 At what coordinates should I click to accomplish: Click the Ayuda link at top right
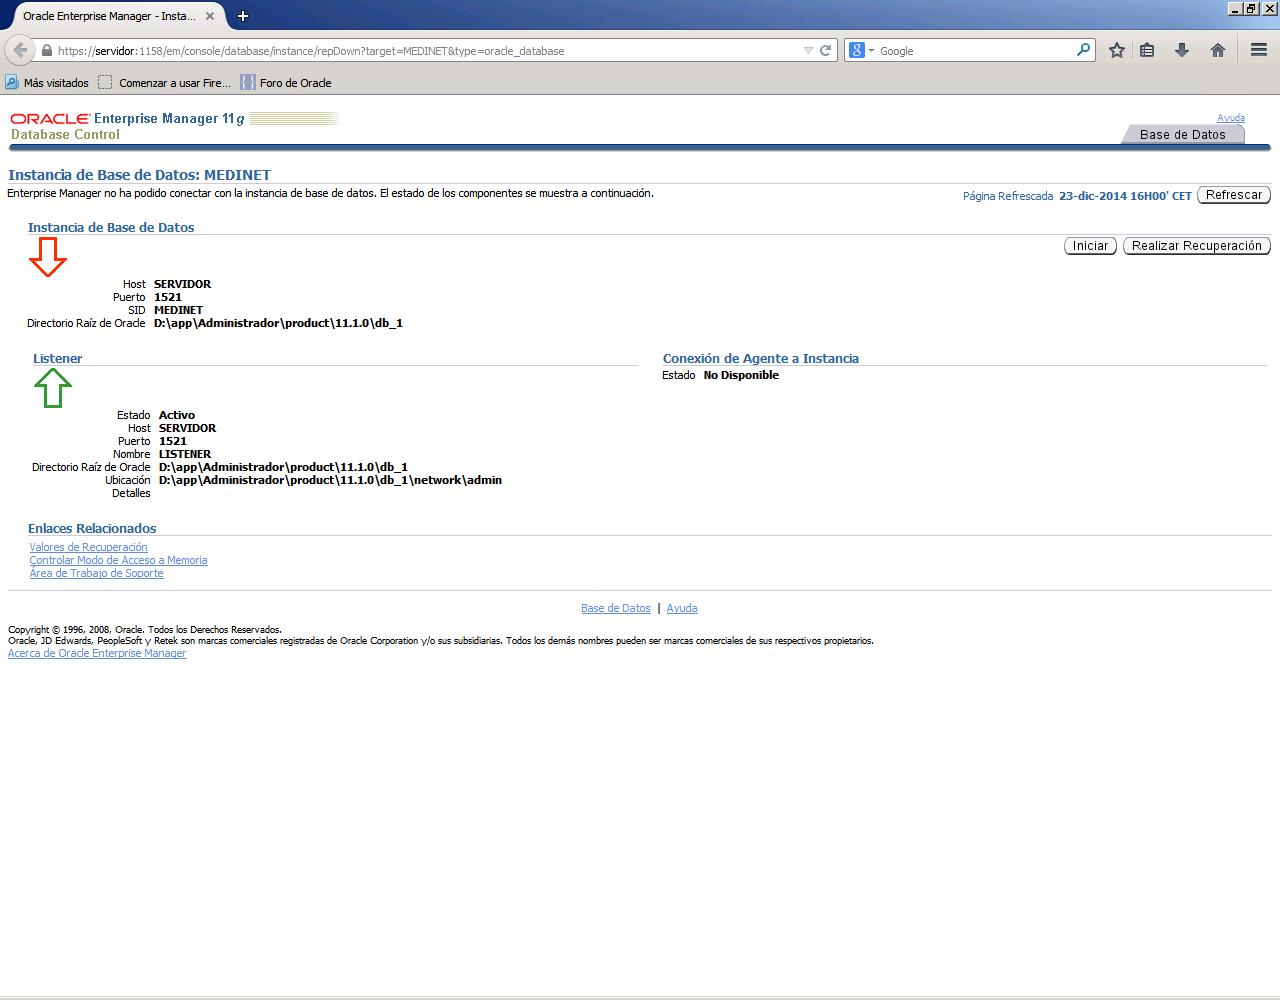pos(1231,118)
